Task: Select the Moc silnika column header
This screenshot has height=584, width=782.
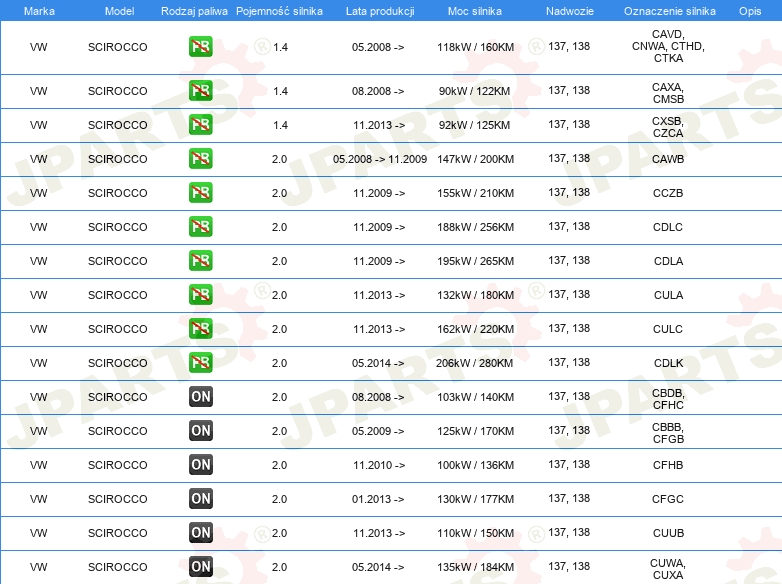Action: [475, 9]
